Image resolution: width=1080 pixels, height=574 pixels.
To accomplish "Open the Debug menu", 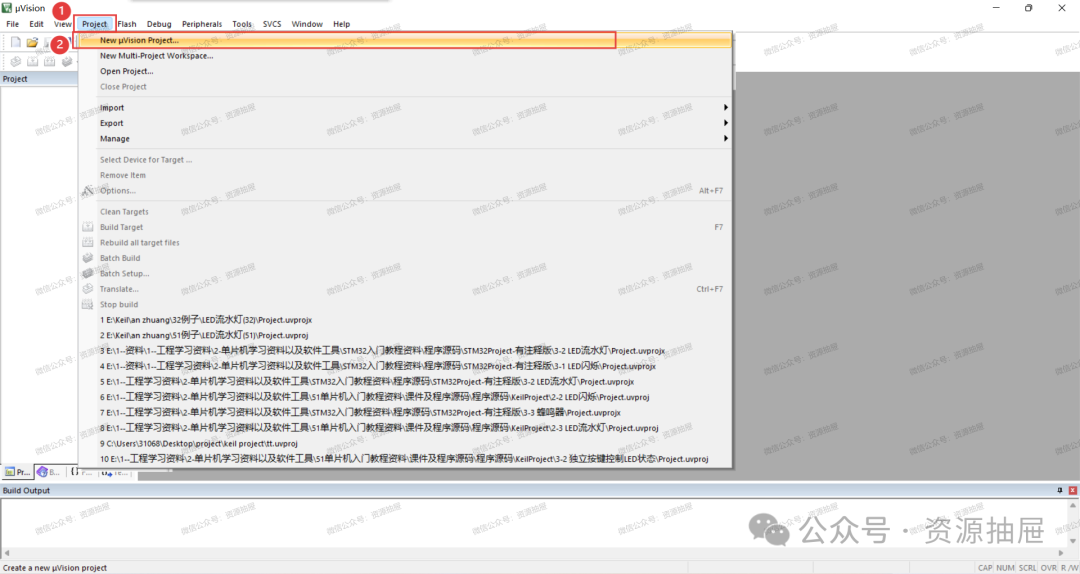I will coord(159,24).
